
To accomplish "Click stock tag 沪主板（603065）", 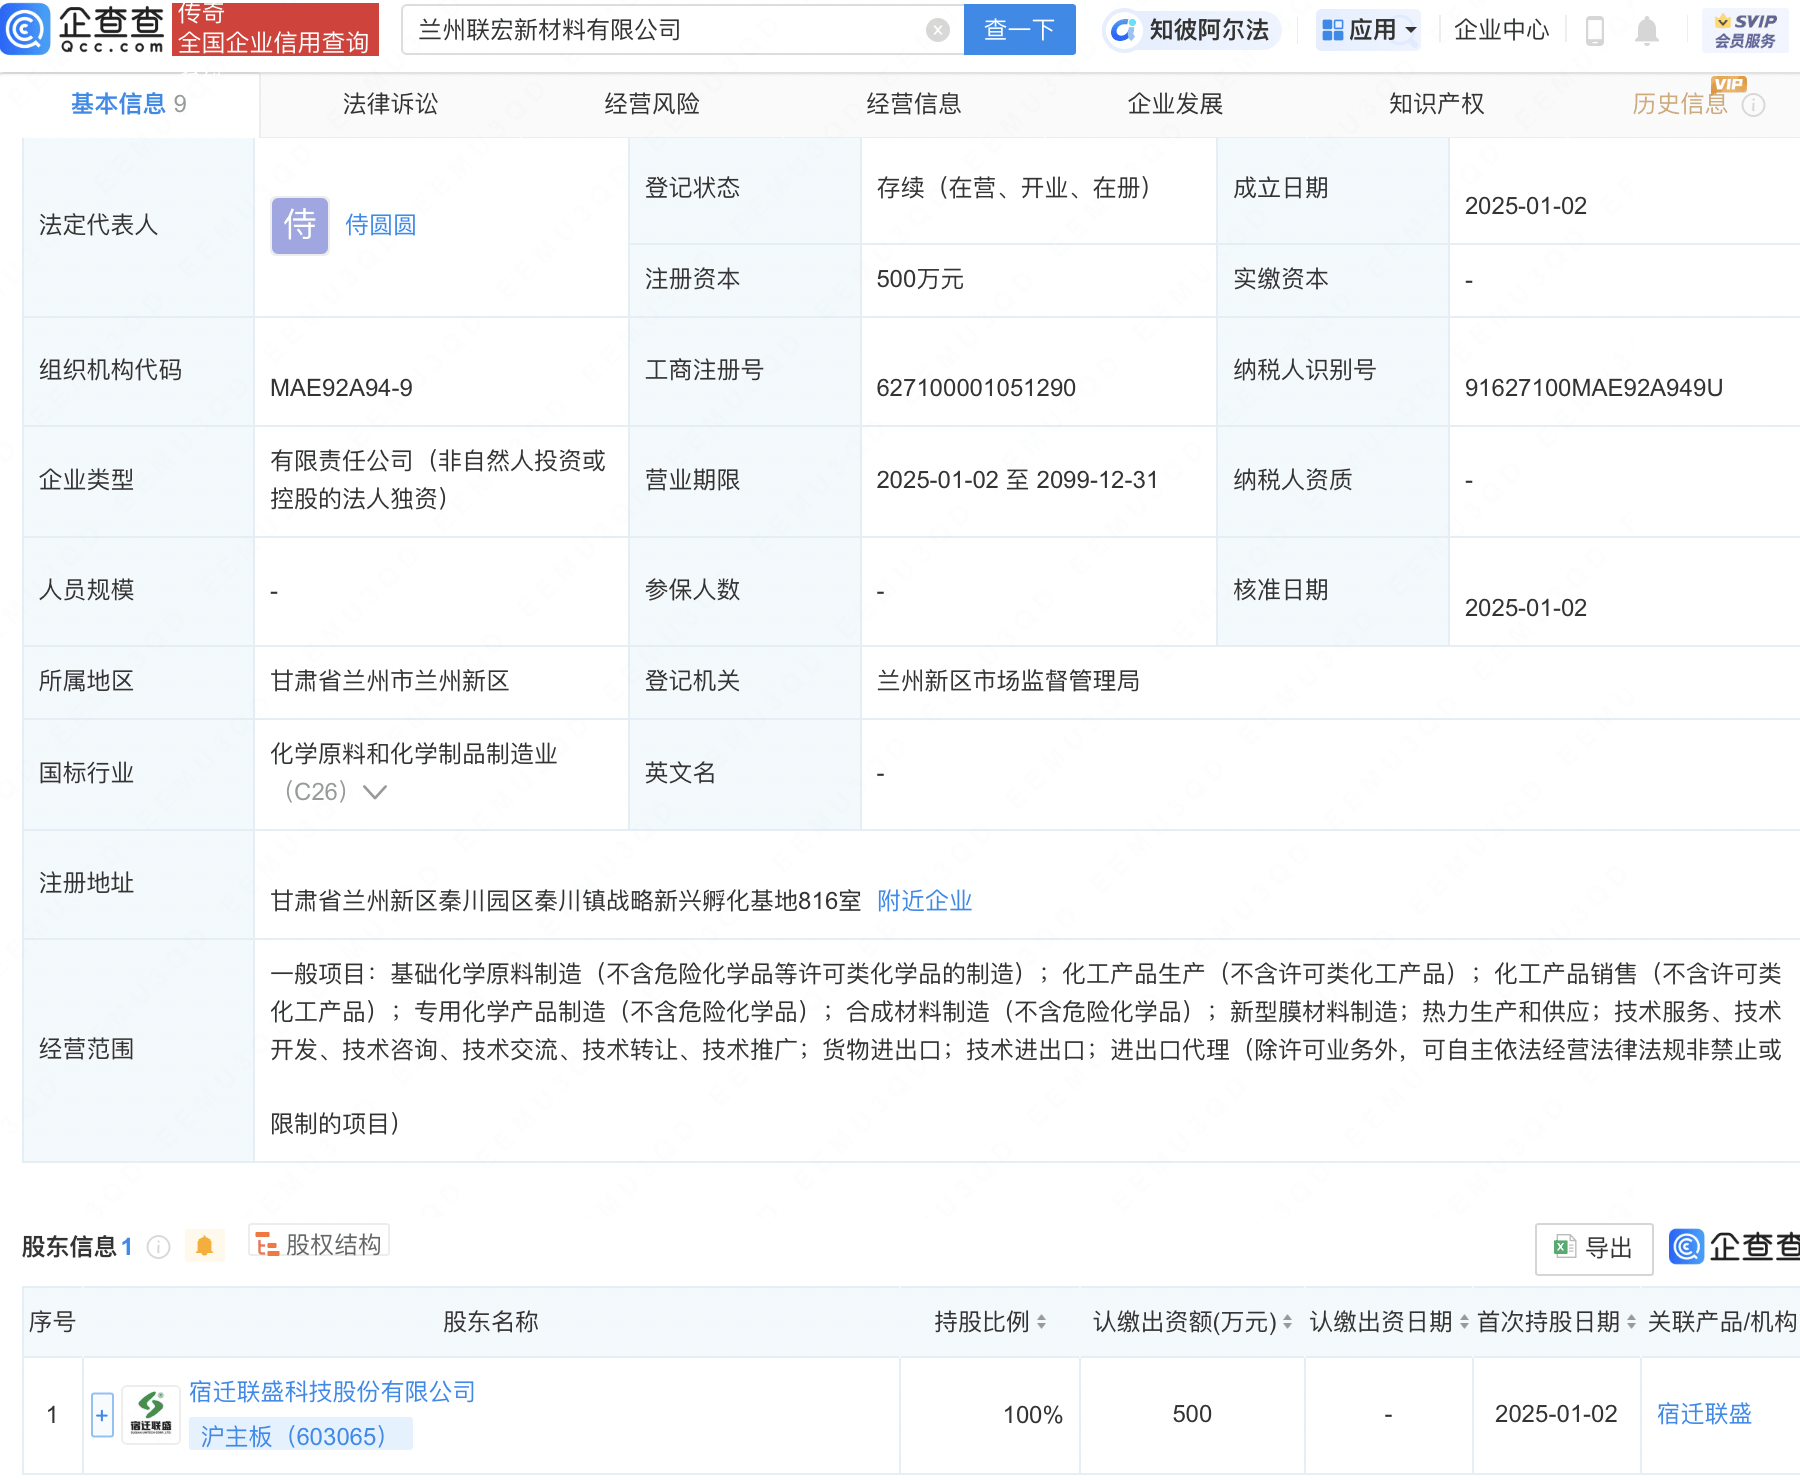I will coord(301,1436).
